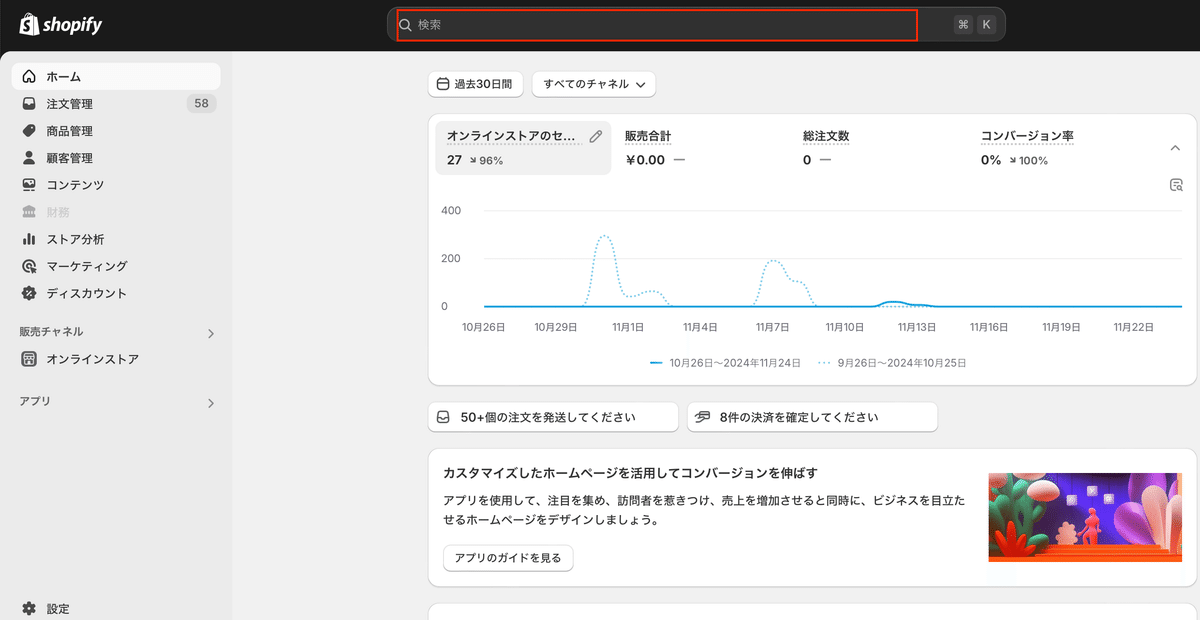
Task: Click the 10月26日〜2024年11月24日 legend entry
Action: (725, 363)
